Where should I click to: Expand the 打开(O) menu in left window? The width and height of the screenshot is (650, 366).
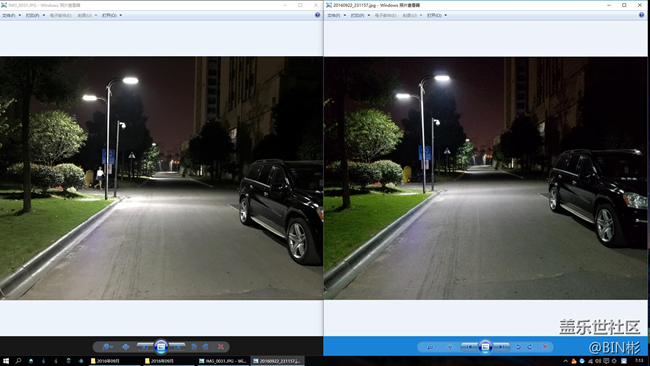click(x=112, y=15)
